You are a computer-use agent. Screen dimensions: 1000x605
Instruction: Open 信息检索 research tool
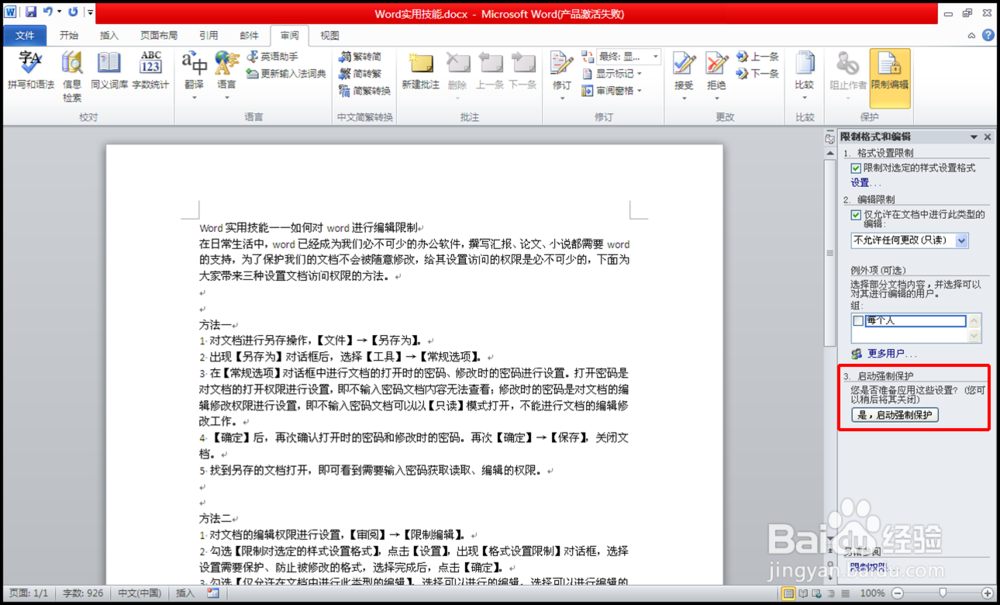[x=72, y=75]
